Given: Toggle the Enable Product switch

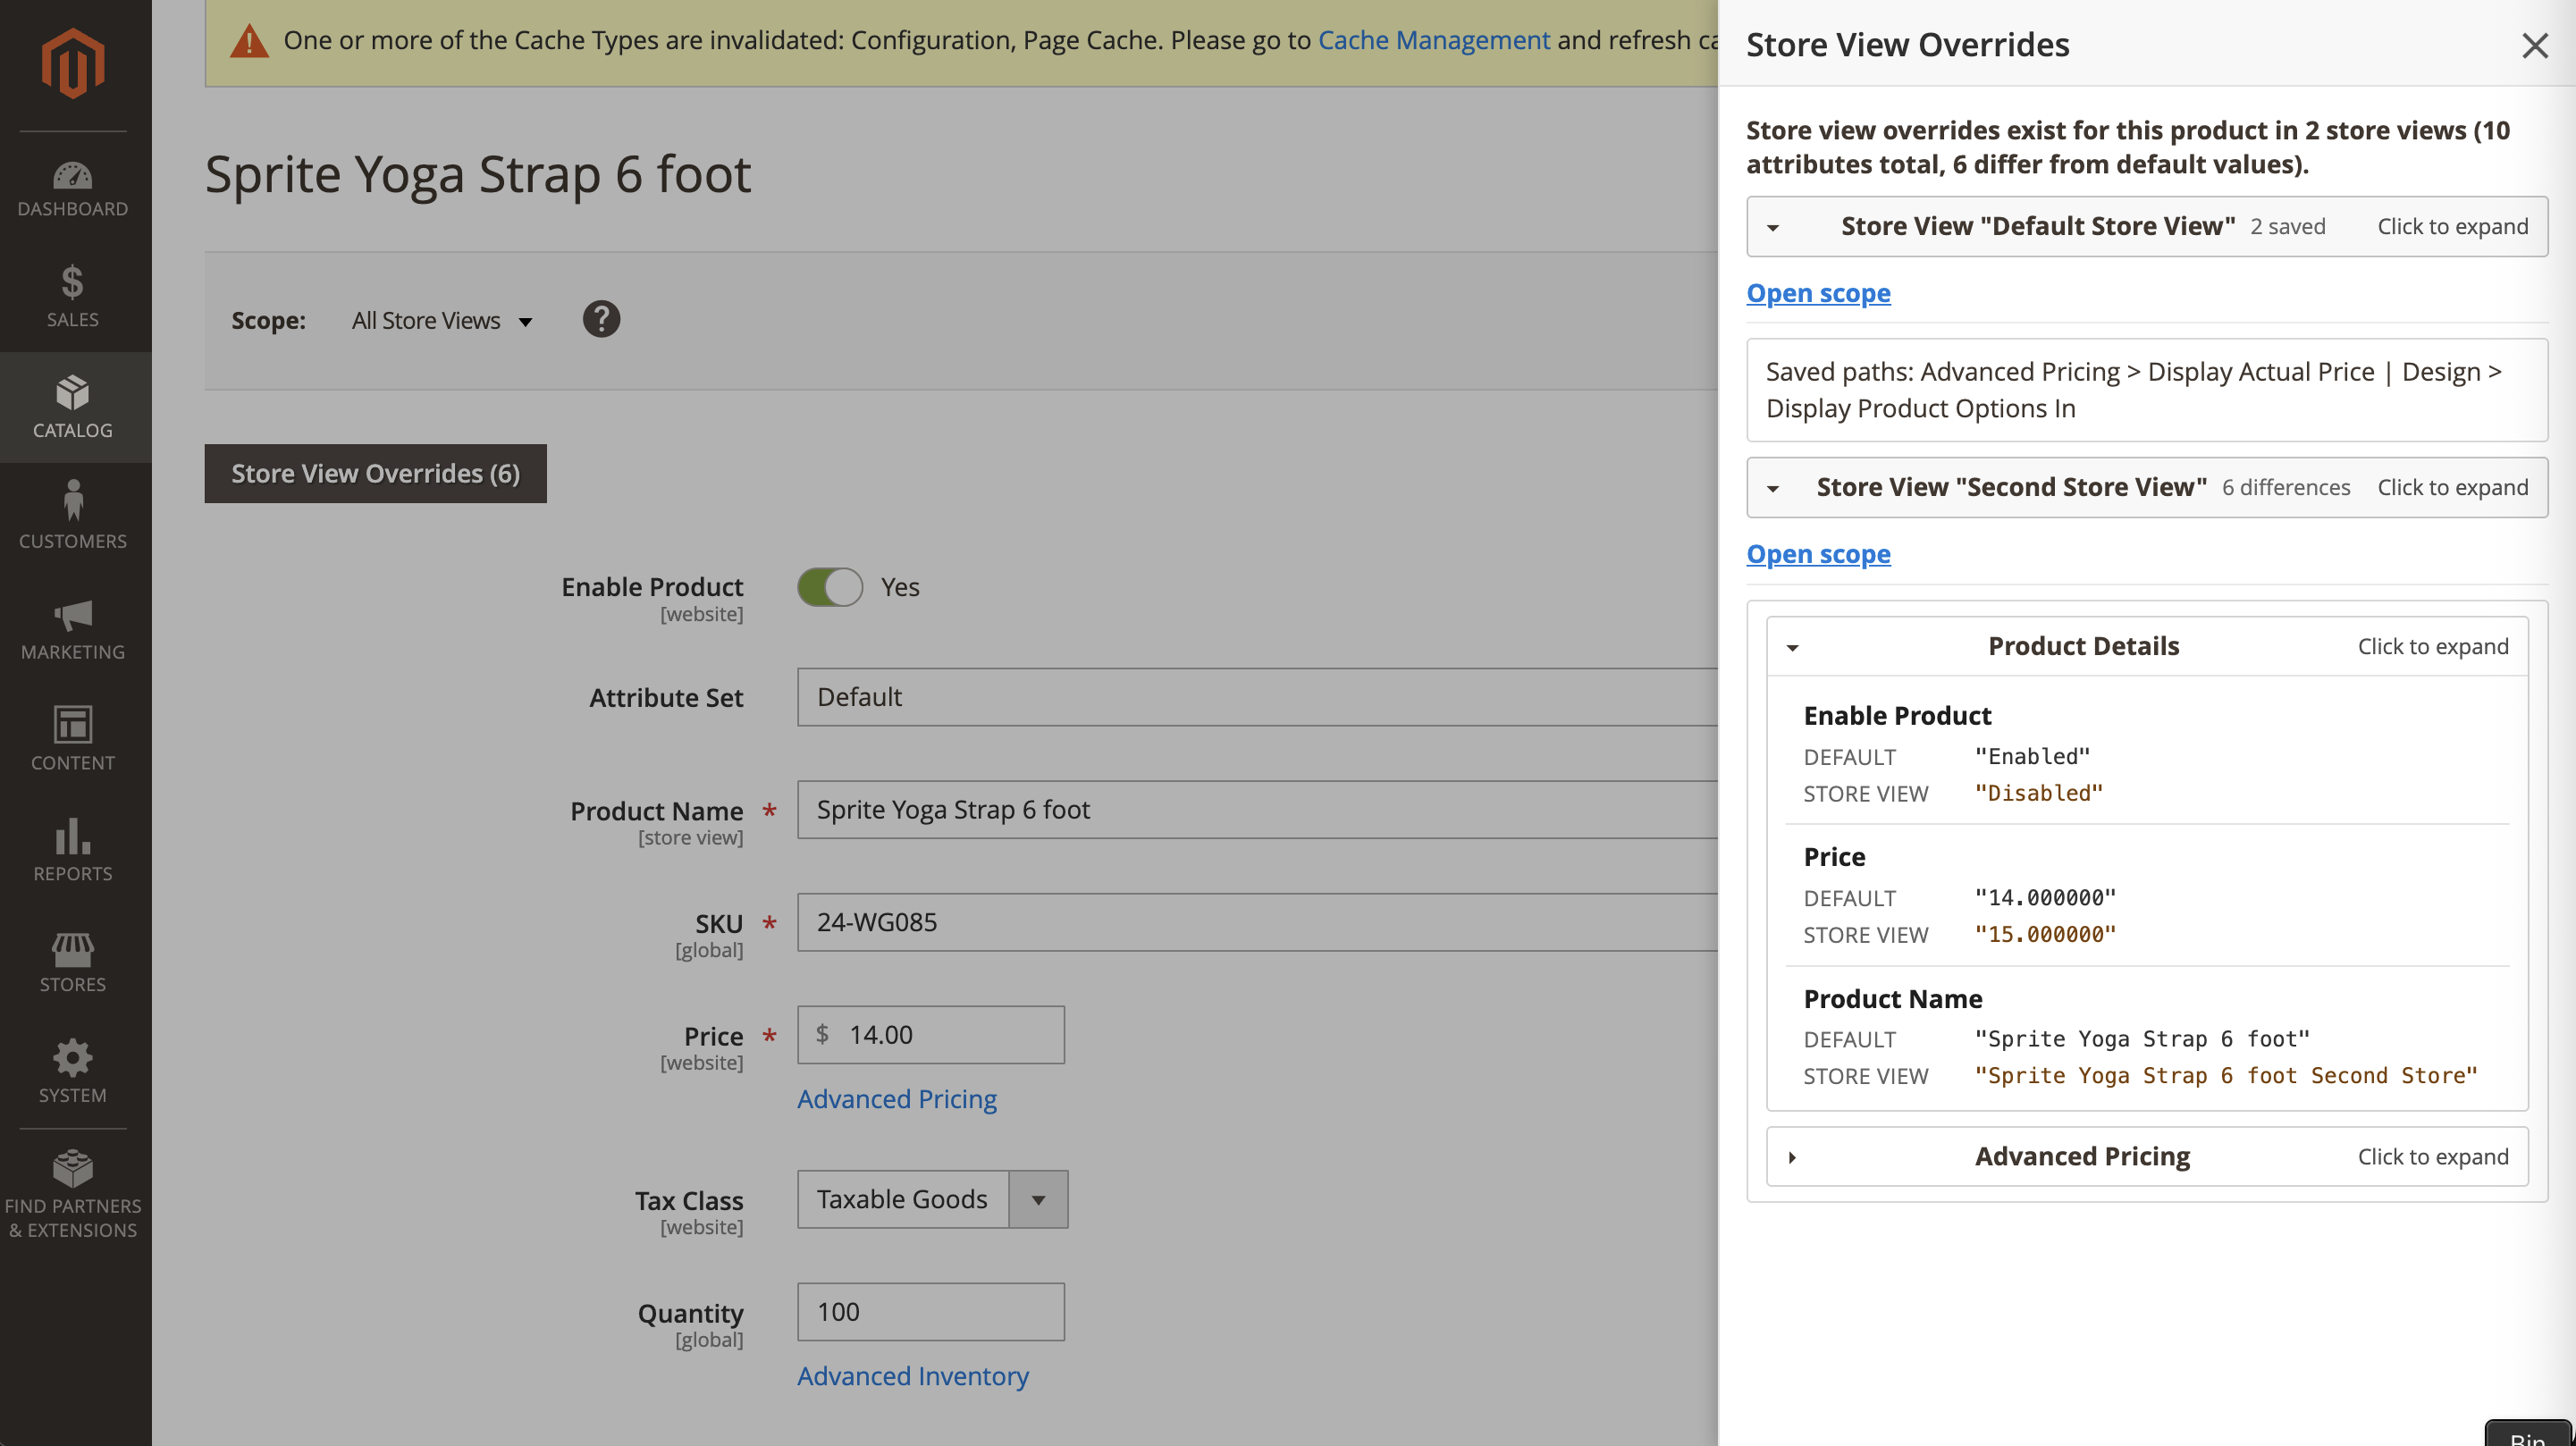Looking at the screenshot, I should (x=829, y=587).
